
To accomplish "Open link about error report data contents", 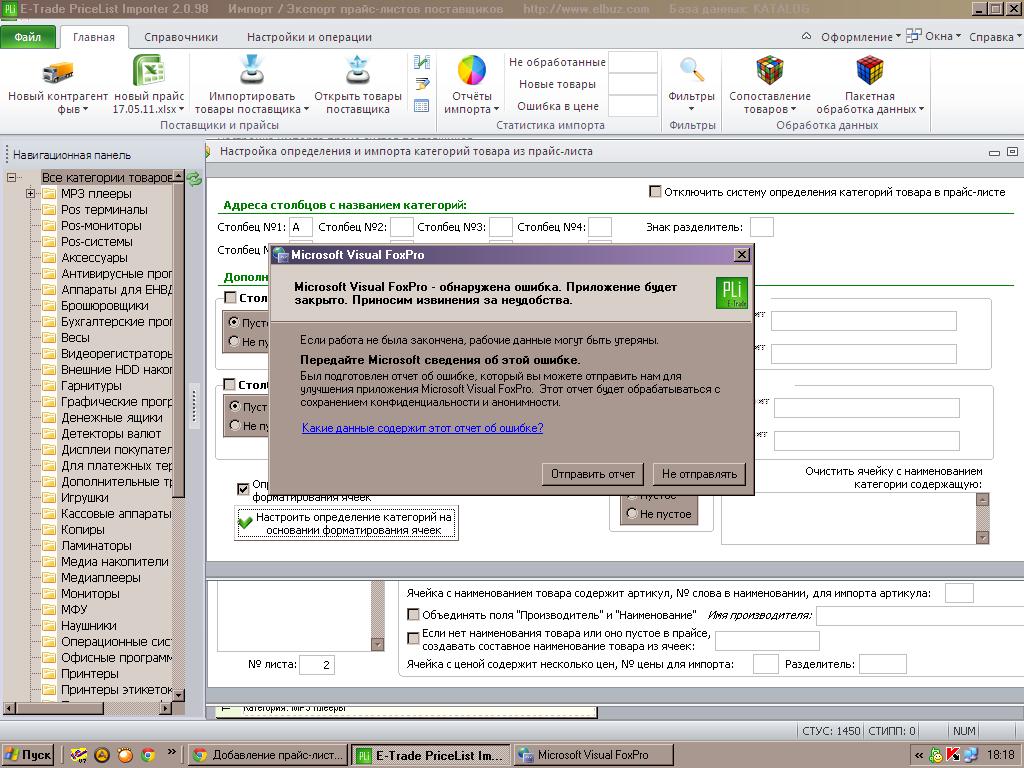I will pyautogui.click(x=422, y=428).
